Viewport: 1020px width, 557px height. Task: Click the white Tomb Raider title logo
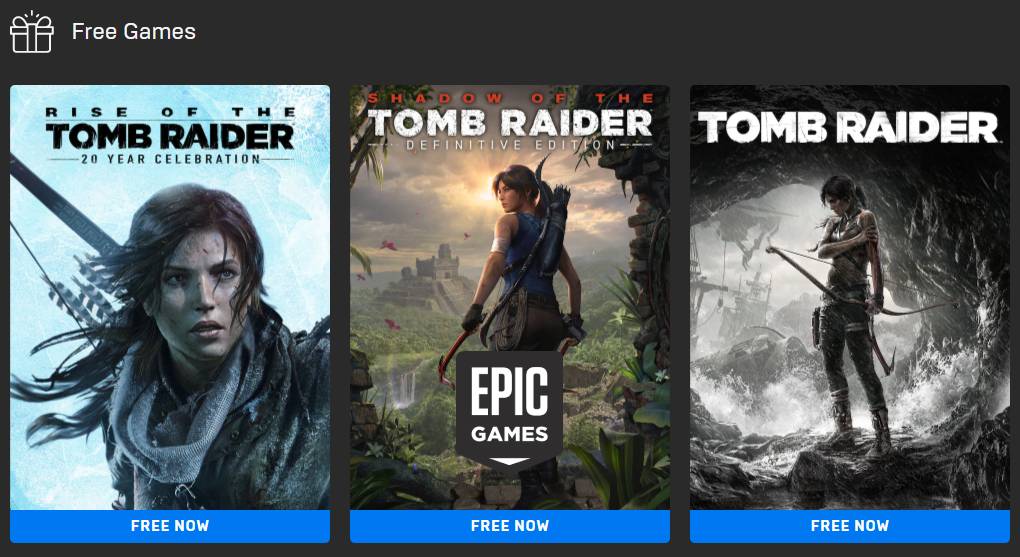(848, 127)
